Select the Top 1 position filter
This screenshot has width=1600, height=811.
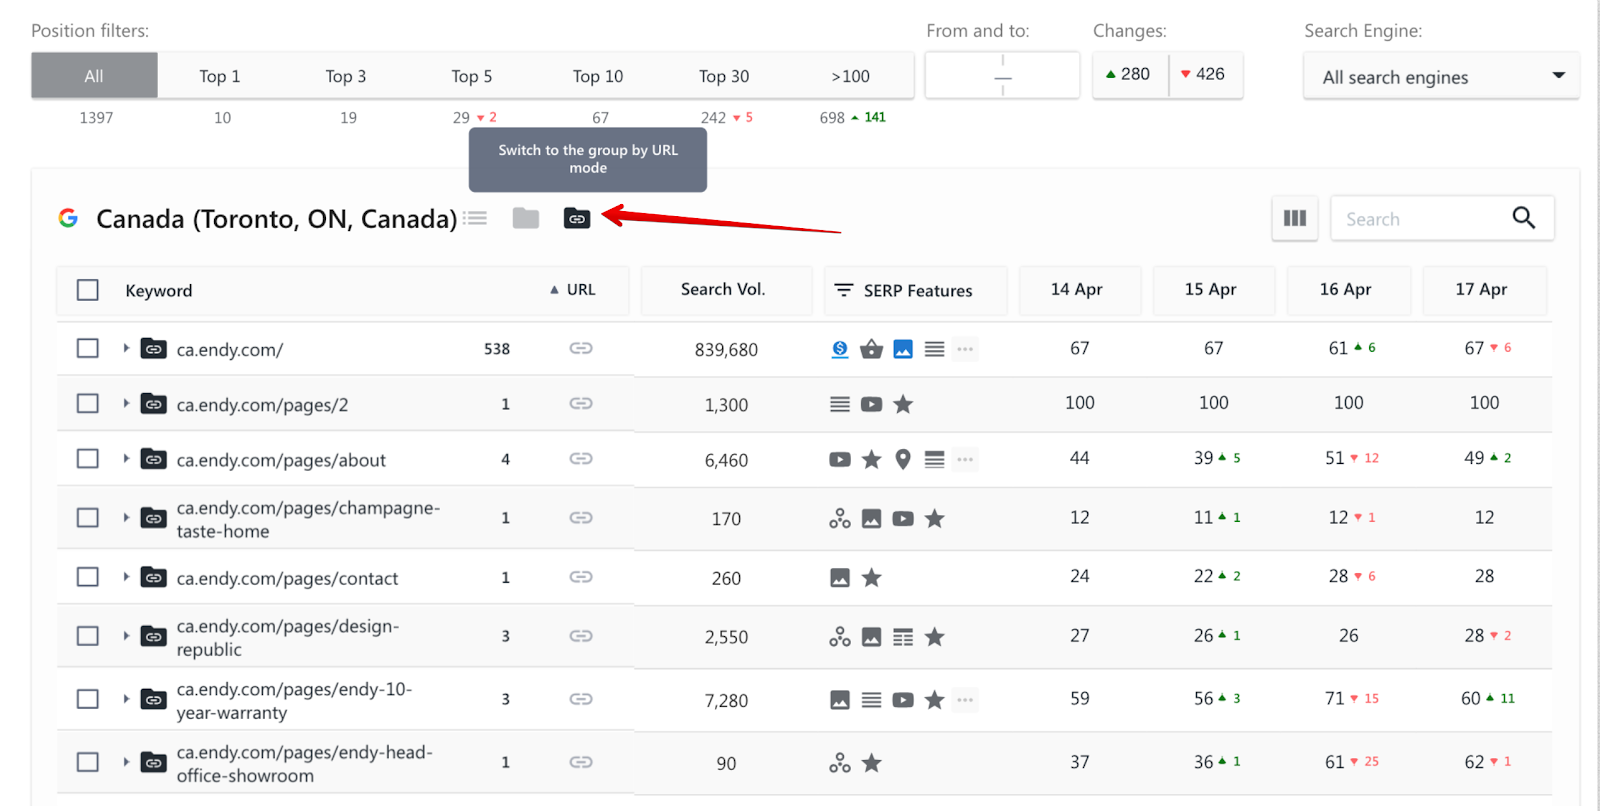(220, 76)
